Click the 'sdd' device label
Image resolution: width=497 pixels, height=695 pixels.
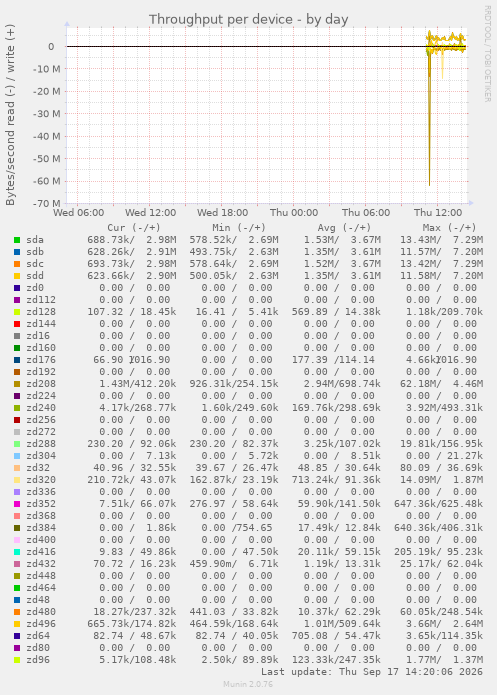[35, 276]
